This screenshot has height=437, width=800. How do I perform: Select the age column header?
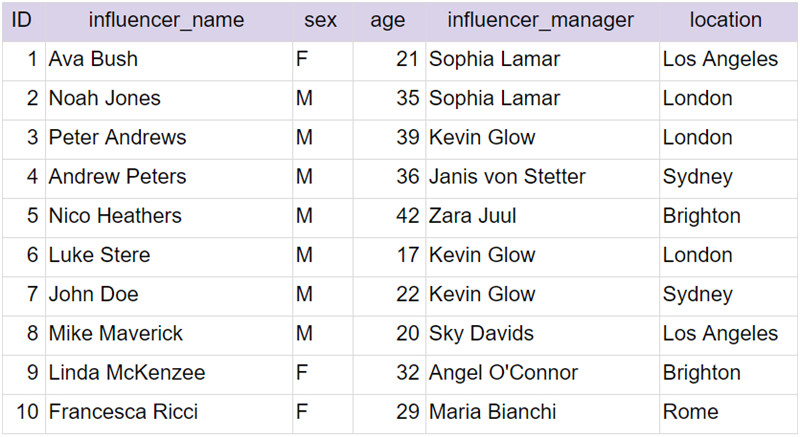pyautogui.click(x=389, y=21)
